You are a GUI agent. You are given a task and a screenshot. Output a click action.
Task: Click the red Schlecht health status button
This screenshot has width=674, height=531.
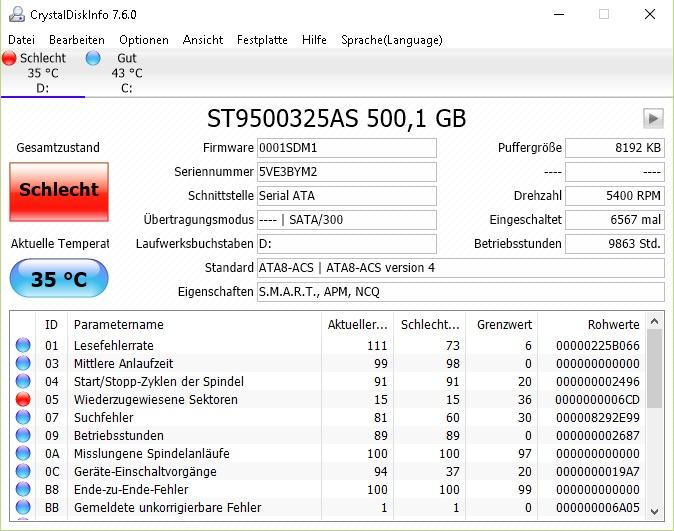click(59, 192)
